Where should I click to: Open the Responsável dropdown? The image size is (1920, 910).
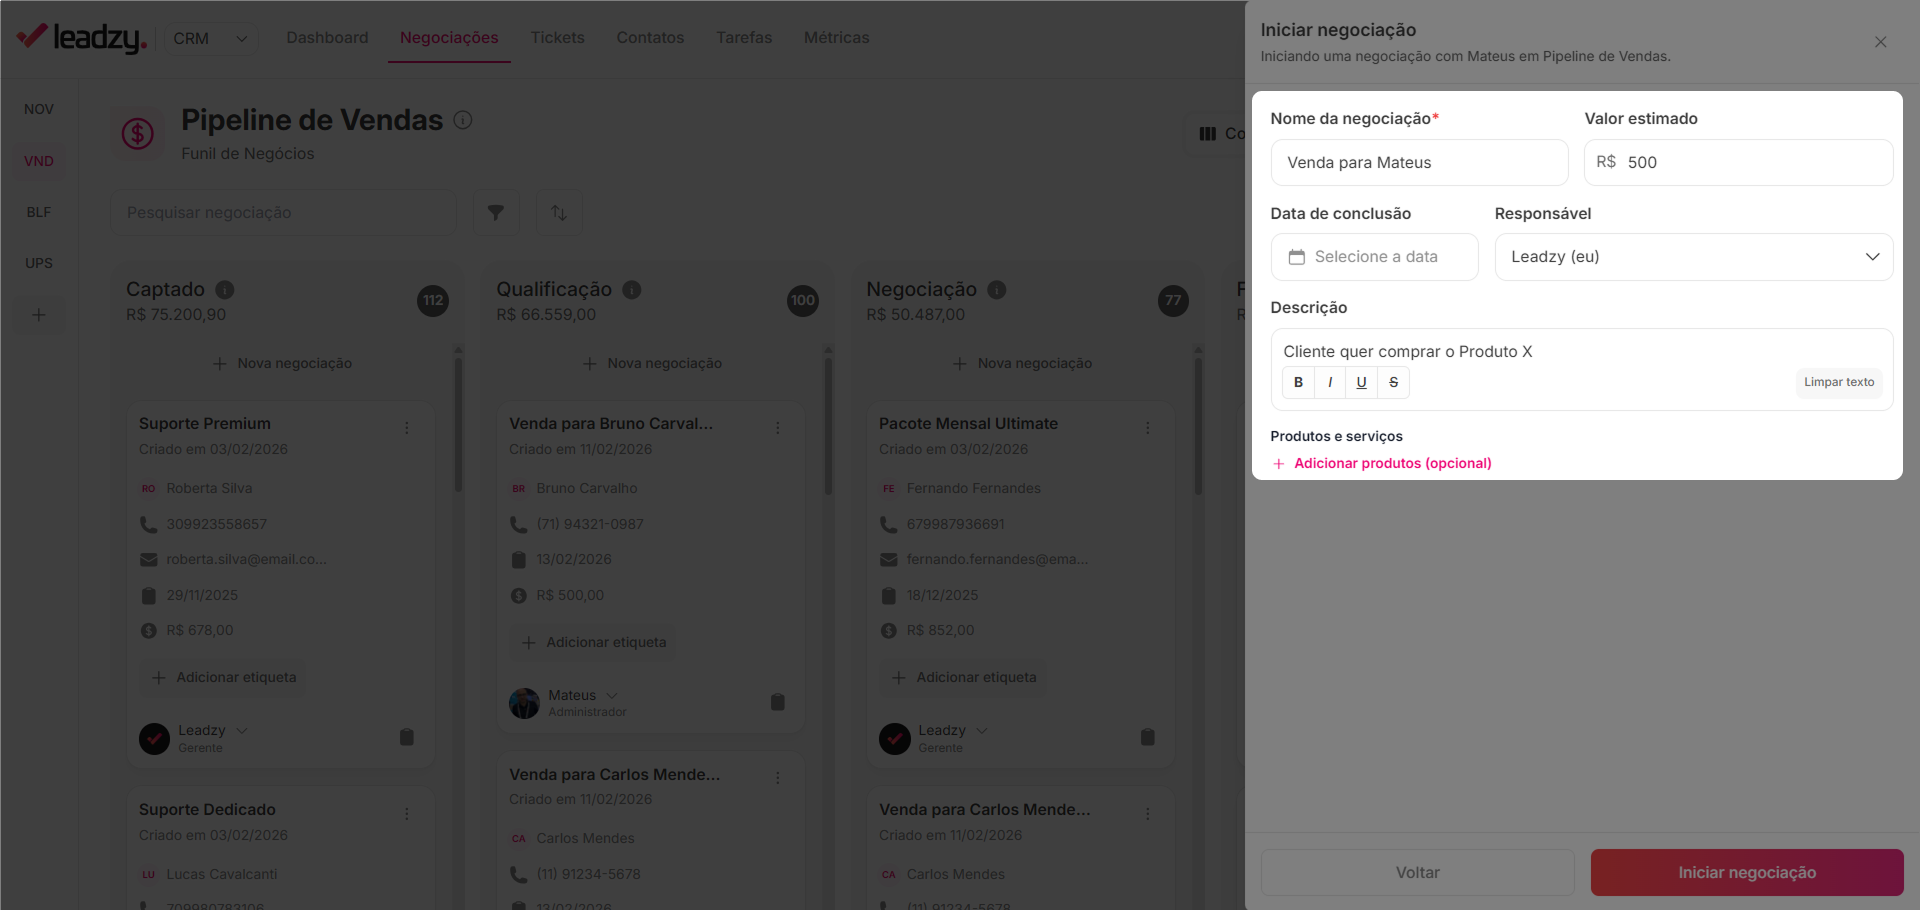[x=1693, y=257]
